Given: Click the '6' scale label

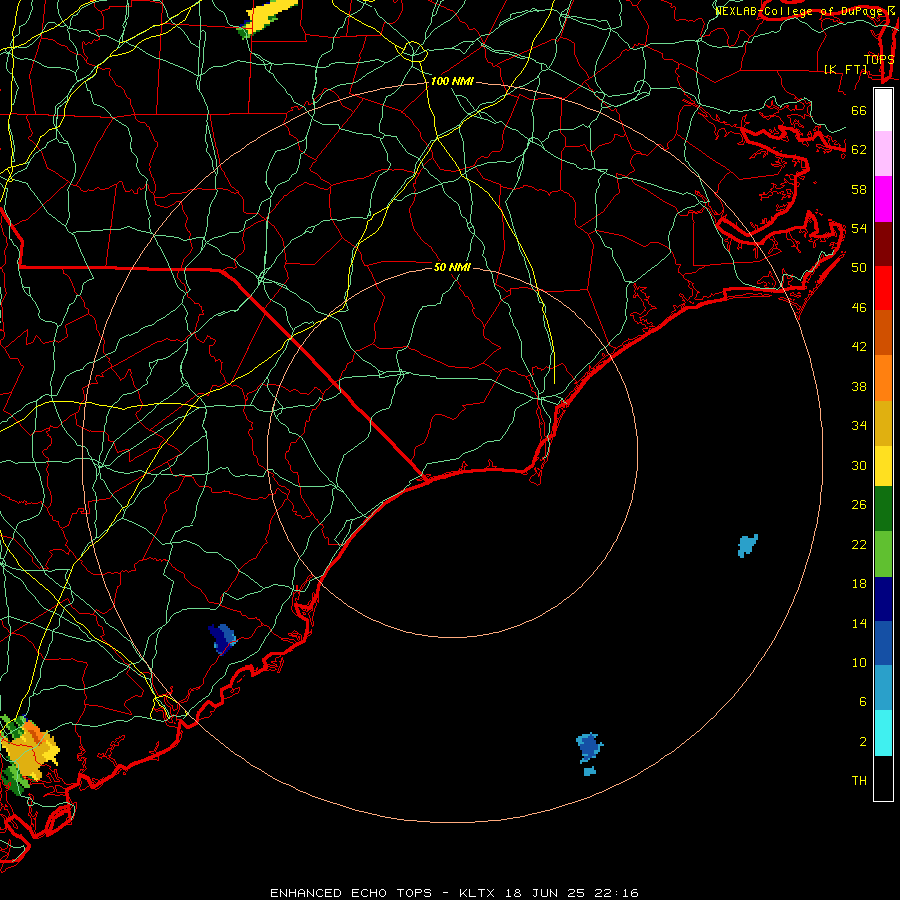Looking at the screenshot, I should tap(862, 702).
